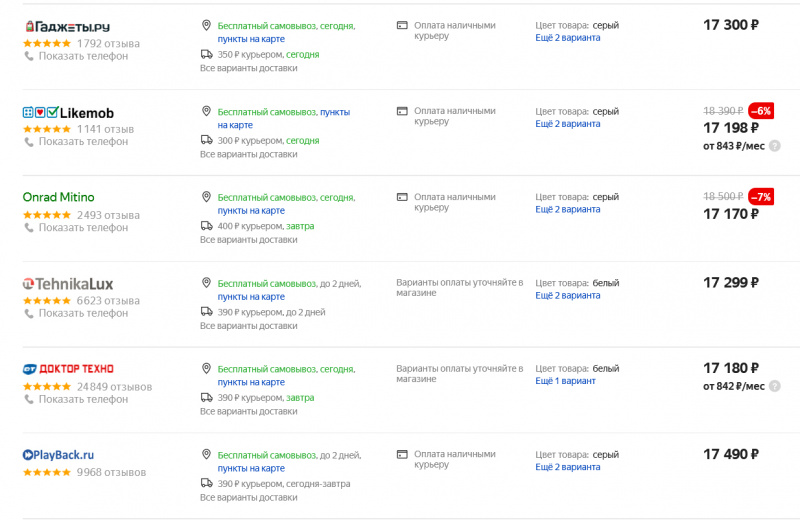Image resolution: width=800 pixels, height=520 pixels.
Task: Open the 24849 отзывов reviews for Доктор Техно
Action: point(114,387)
